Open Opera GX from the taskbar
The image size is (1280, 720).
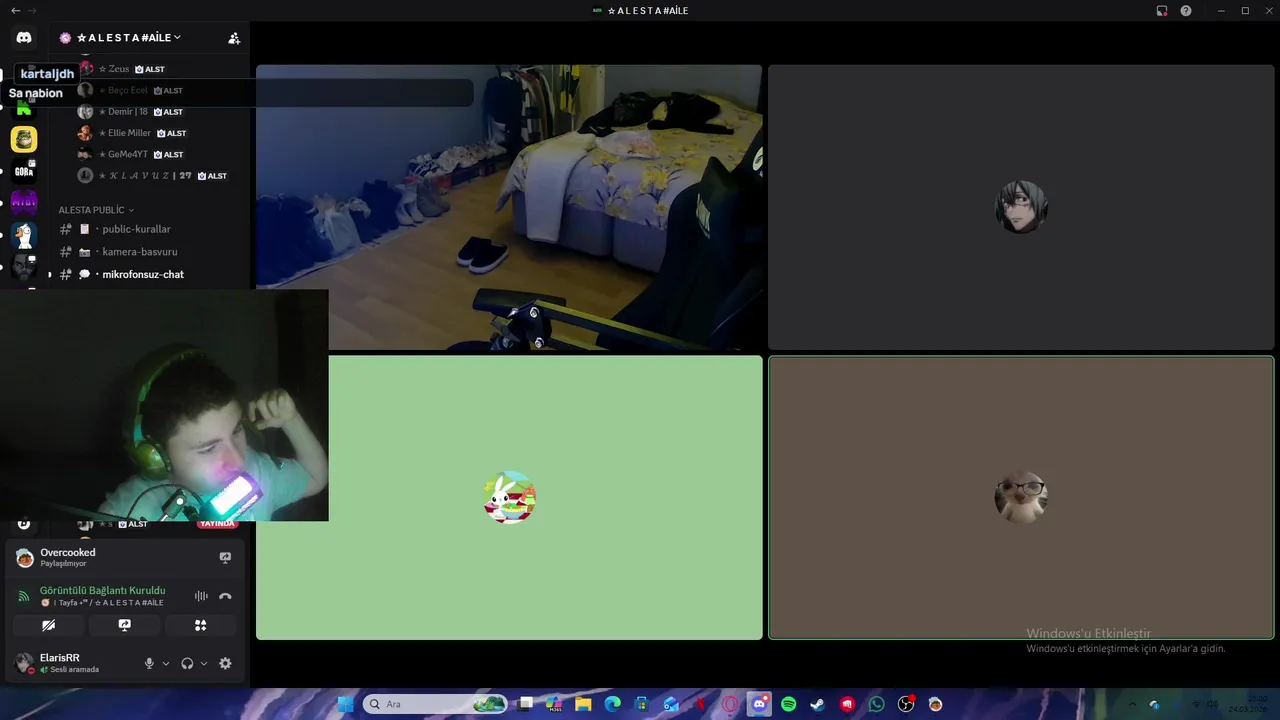coord(730,704)
